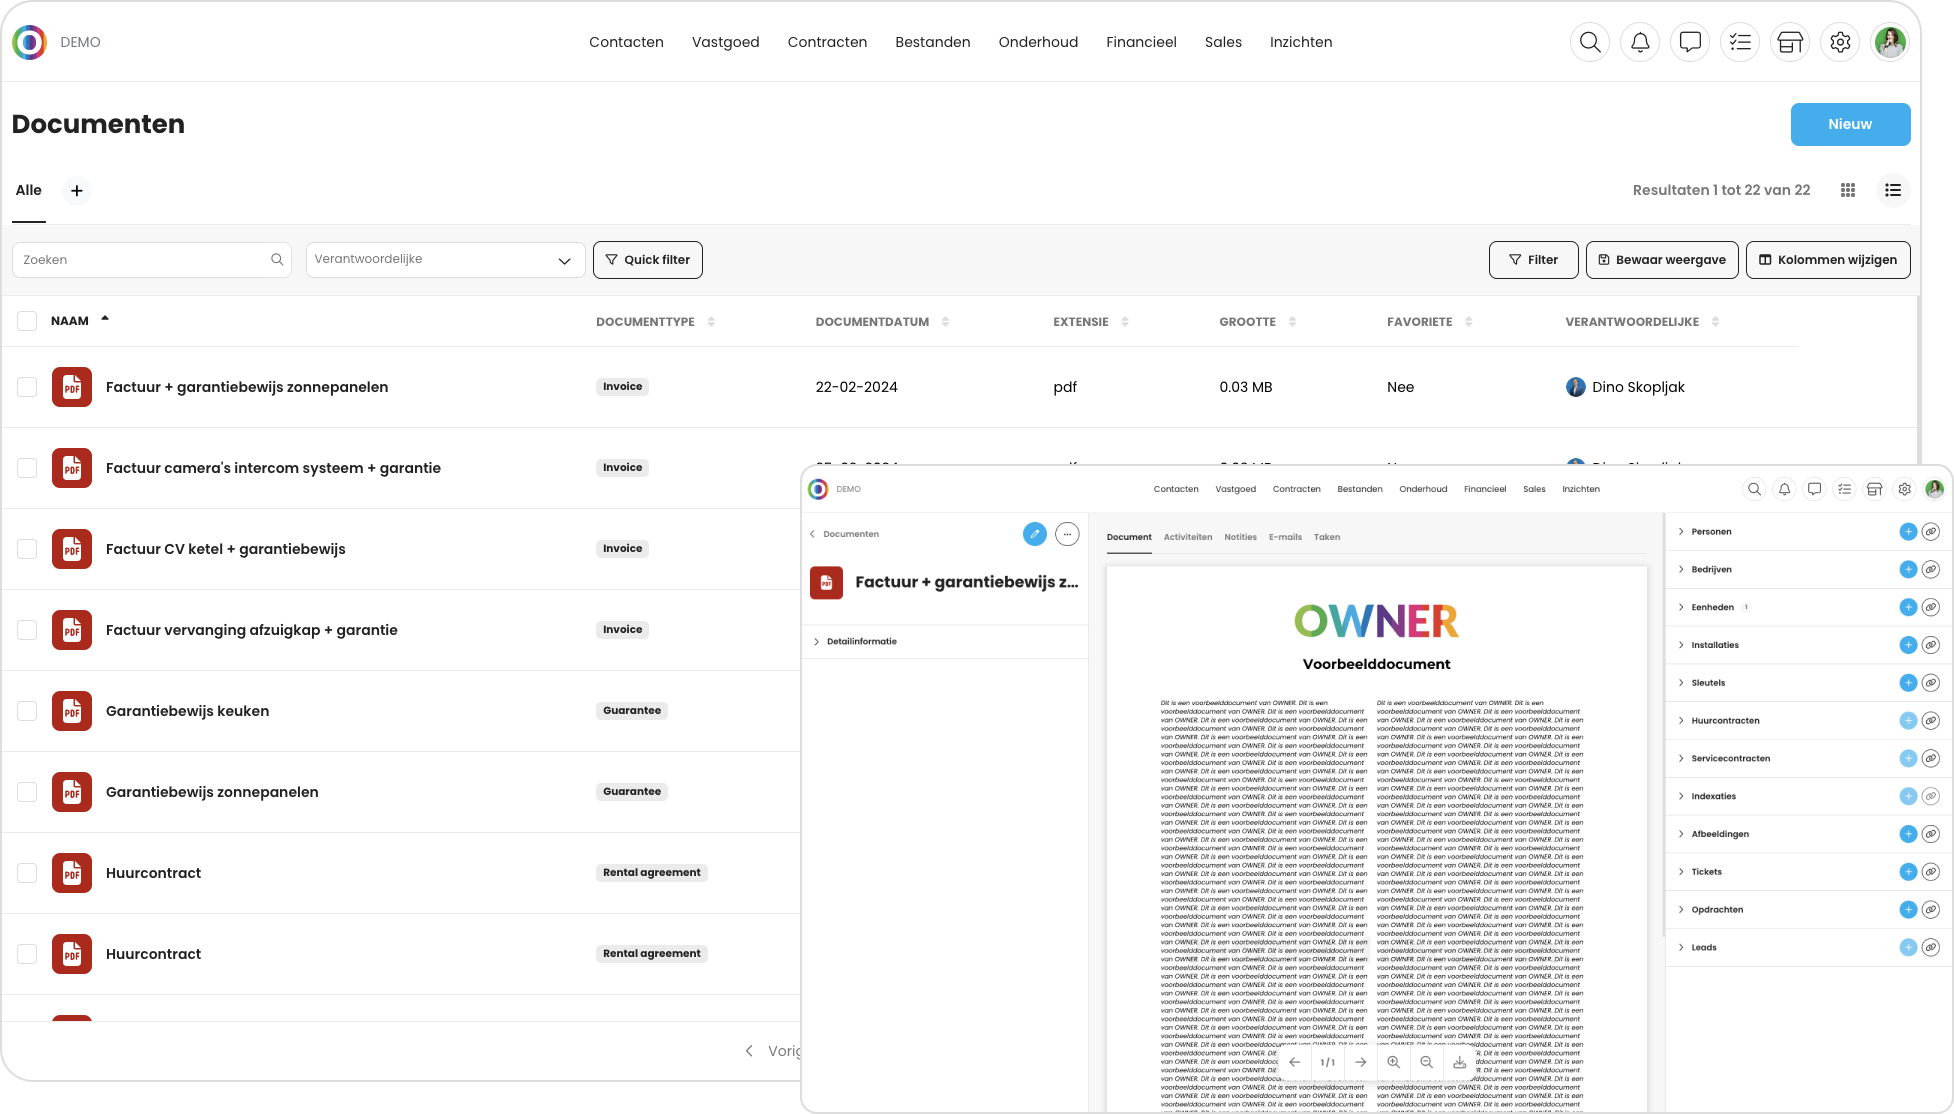Zoom in on the document preview
1954x1114 pixels.
(1393, 1062)
